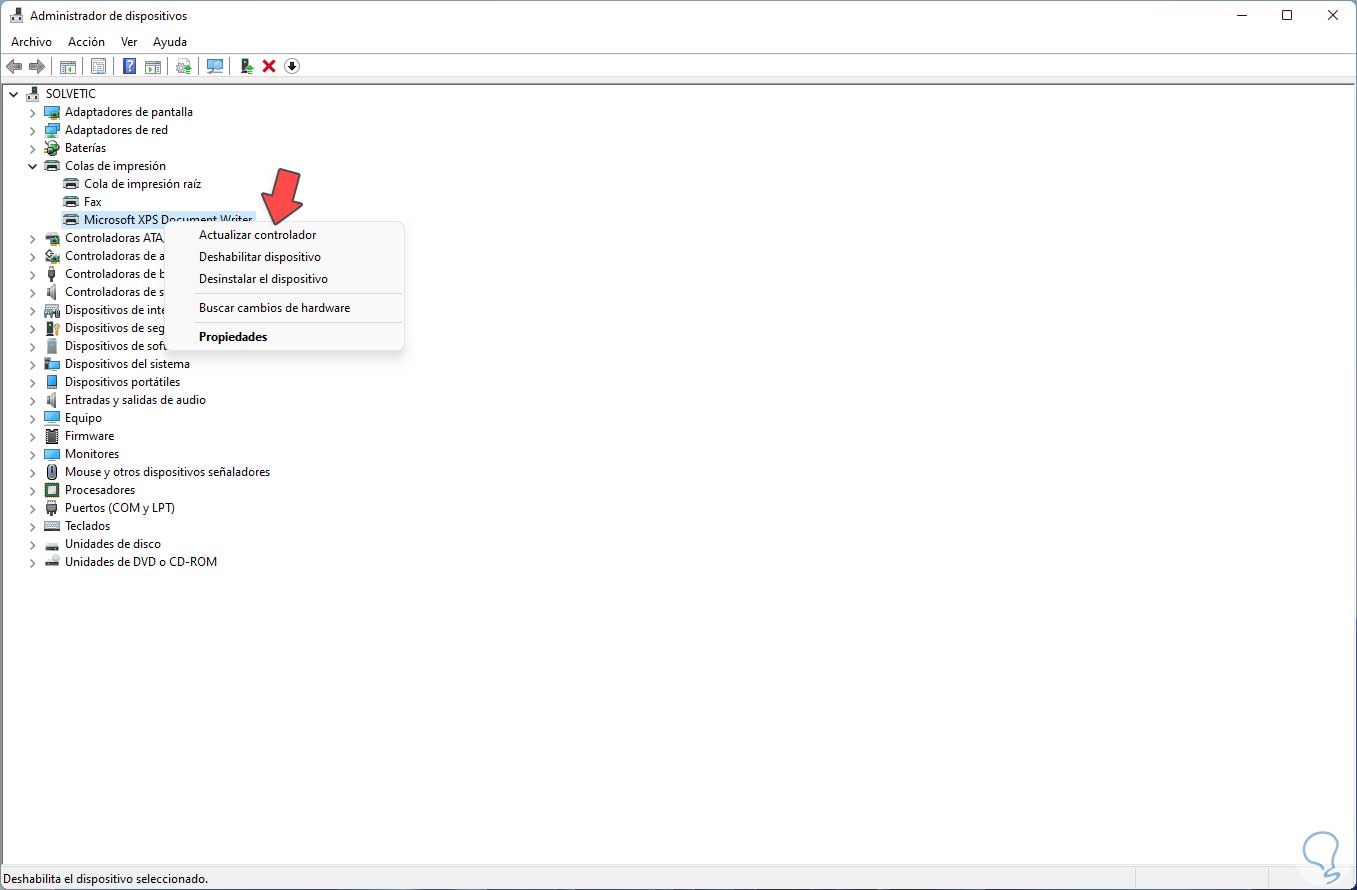Click the Procesadores chip icon
This screenshot has height=890, width=1357.
[52, 490]
